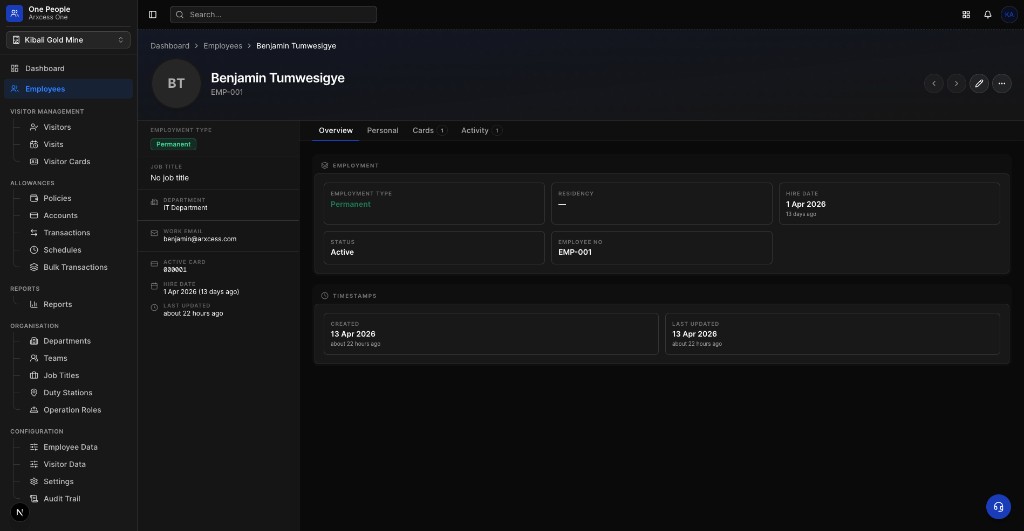Click the Dashboard breadcrumb link
The image size is (1024, 531).
click(169, 46)
